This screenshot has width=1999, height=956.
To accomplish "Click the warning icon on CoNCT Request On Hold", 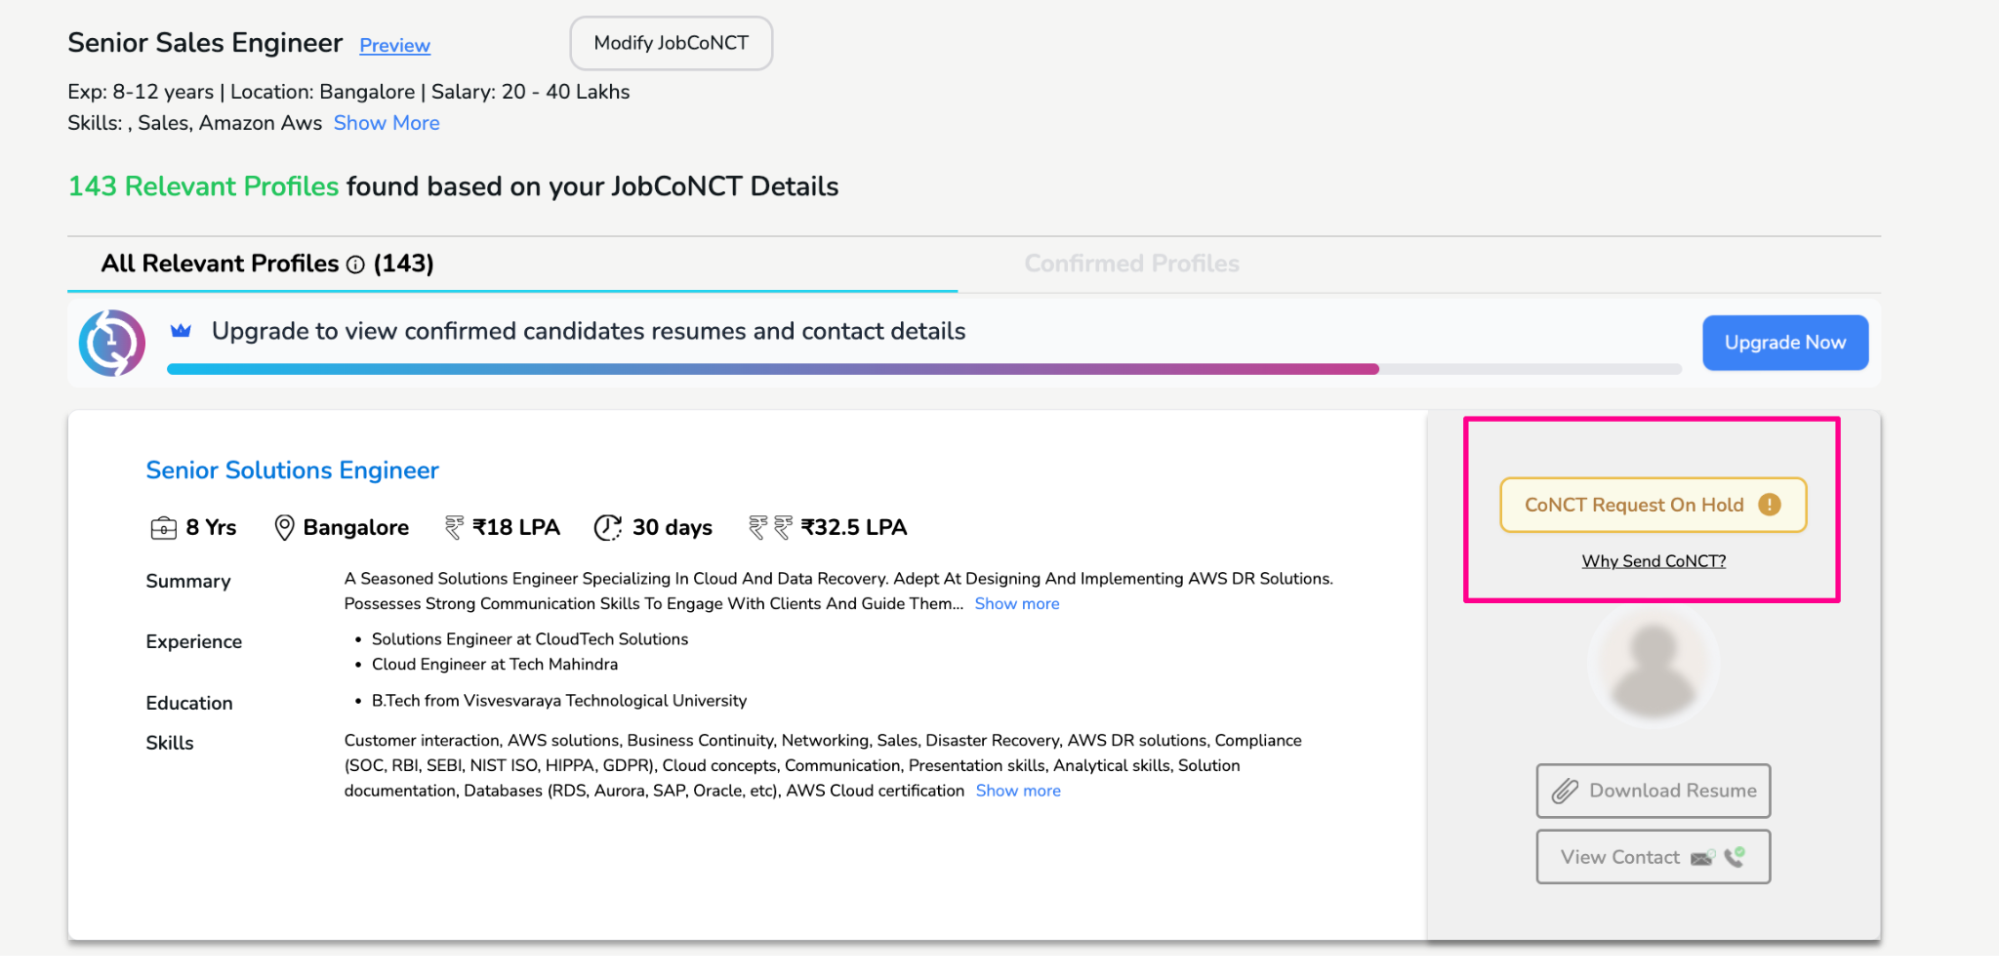I will 1771,505.
